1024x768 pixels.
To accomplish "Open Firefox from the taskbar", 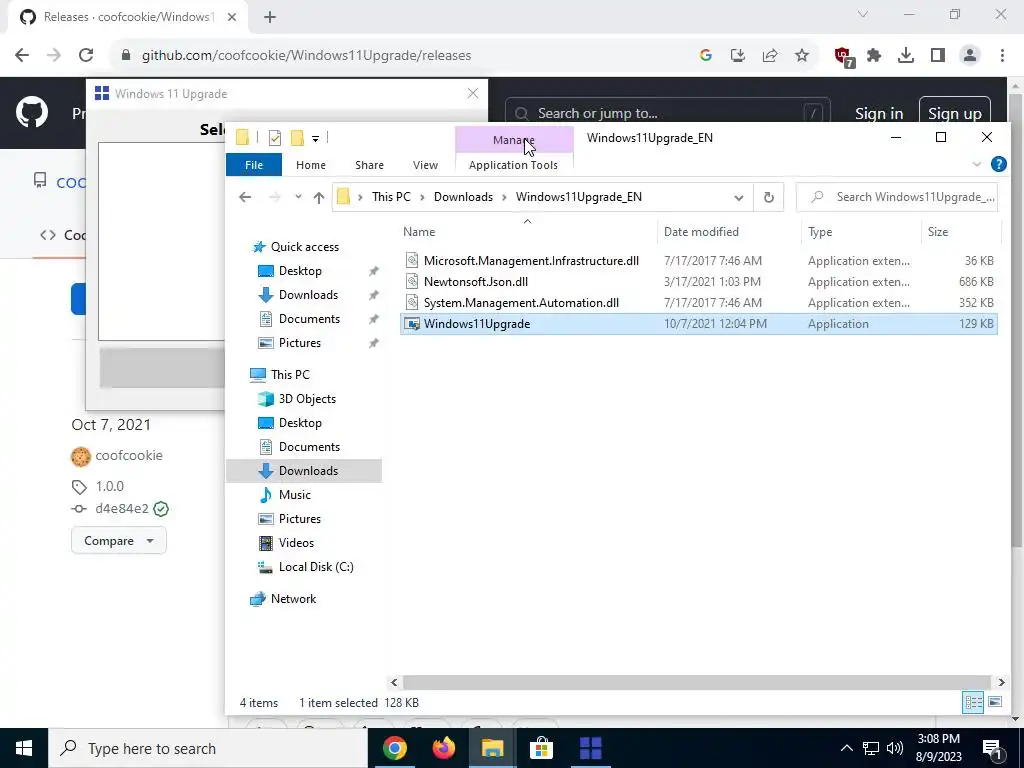I will 444,748.
